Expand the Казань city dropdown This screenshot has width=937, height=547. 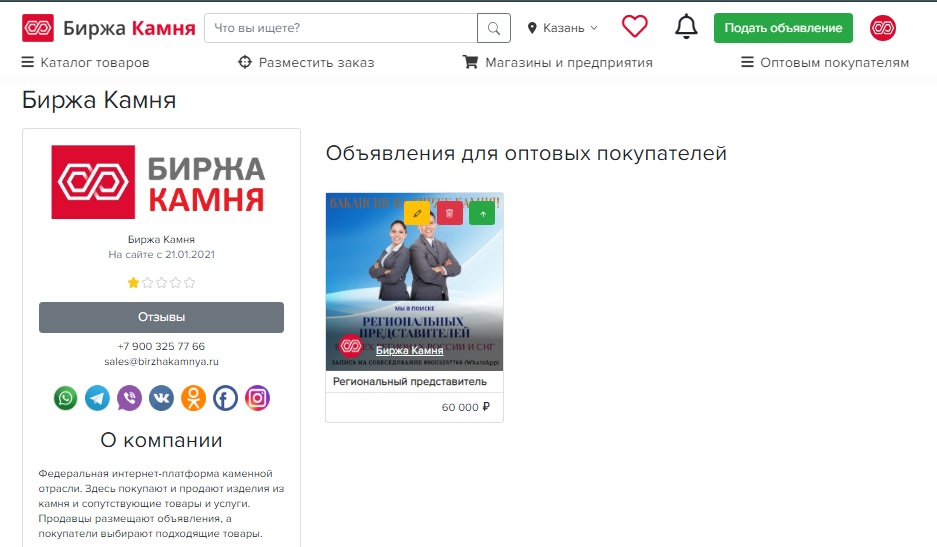point(562,28)
